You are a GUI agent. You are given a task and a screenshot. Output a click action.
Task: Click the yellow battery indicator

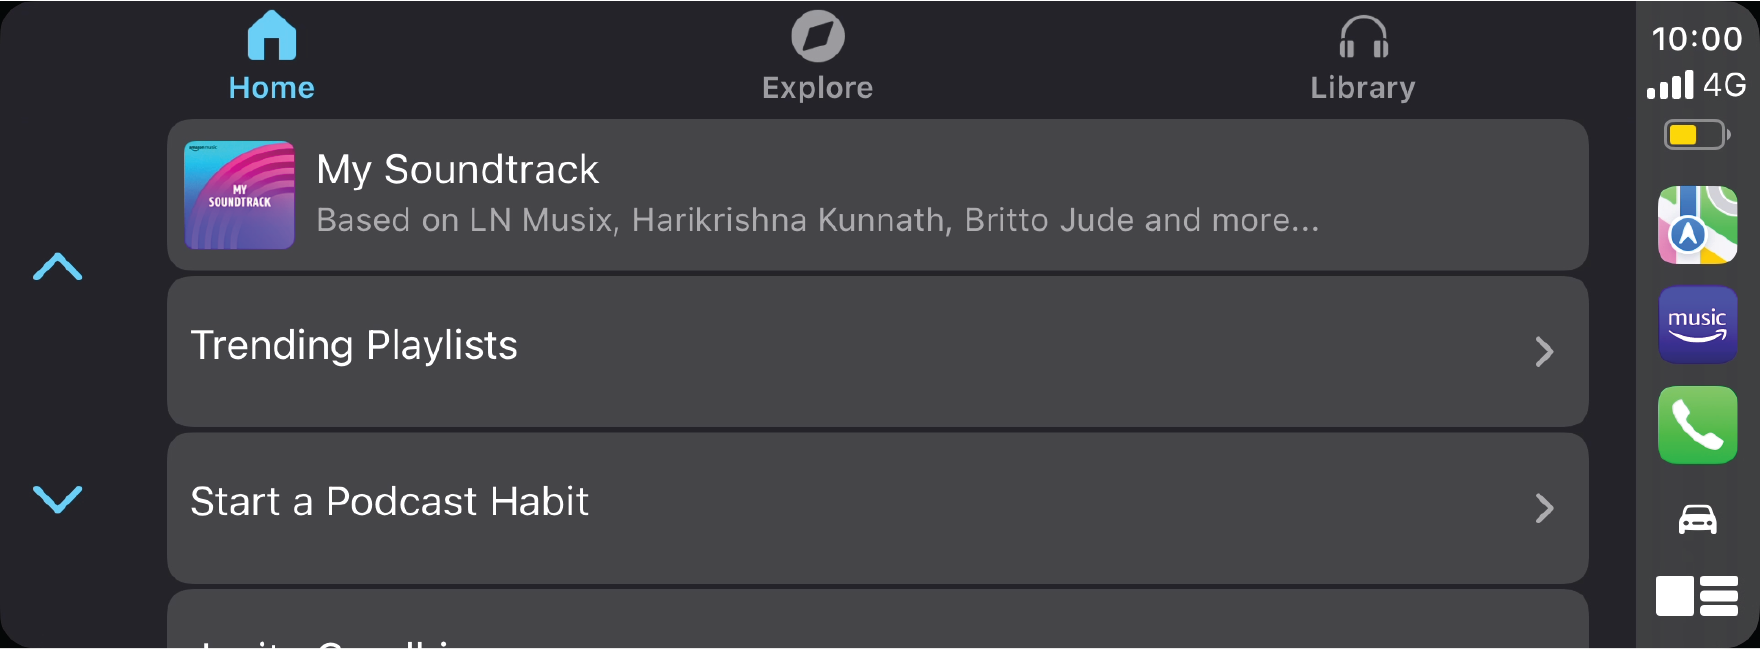[x=1696, y=135]
